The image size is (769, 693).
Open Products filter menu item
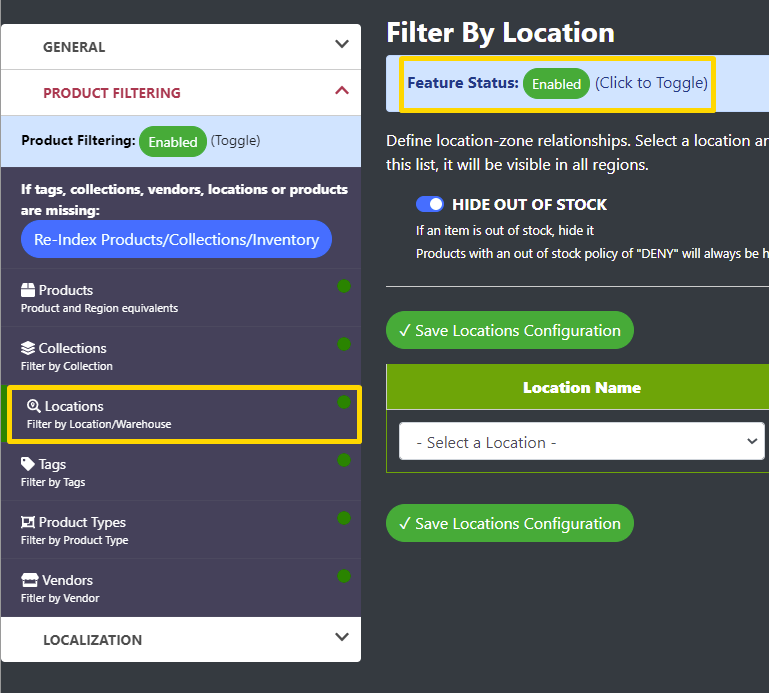click(x=181, y=298)
